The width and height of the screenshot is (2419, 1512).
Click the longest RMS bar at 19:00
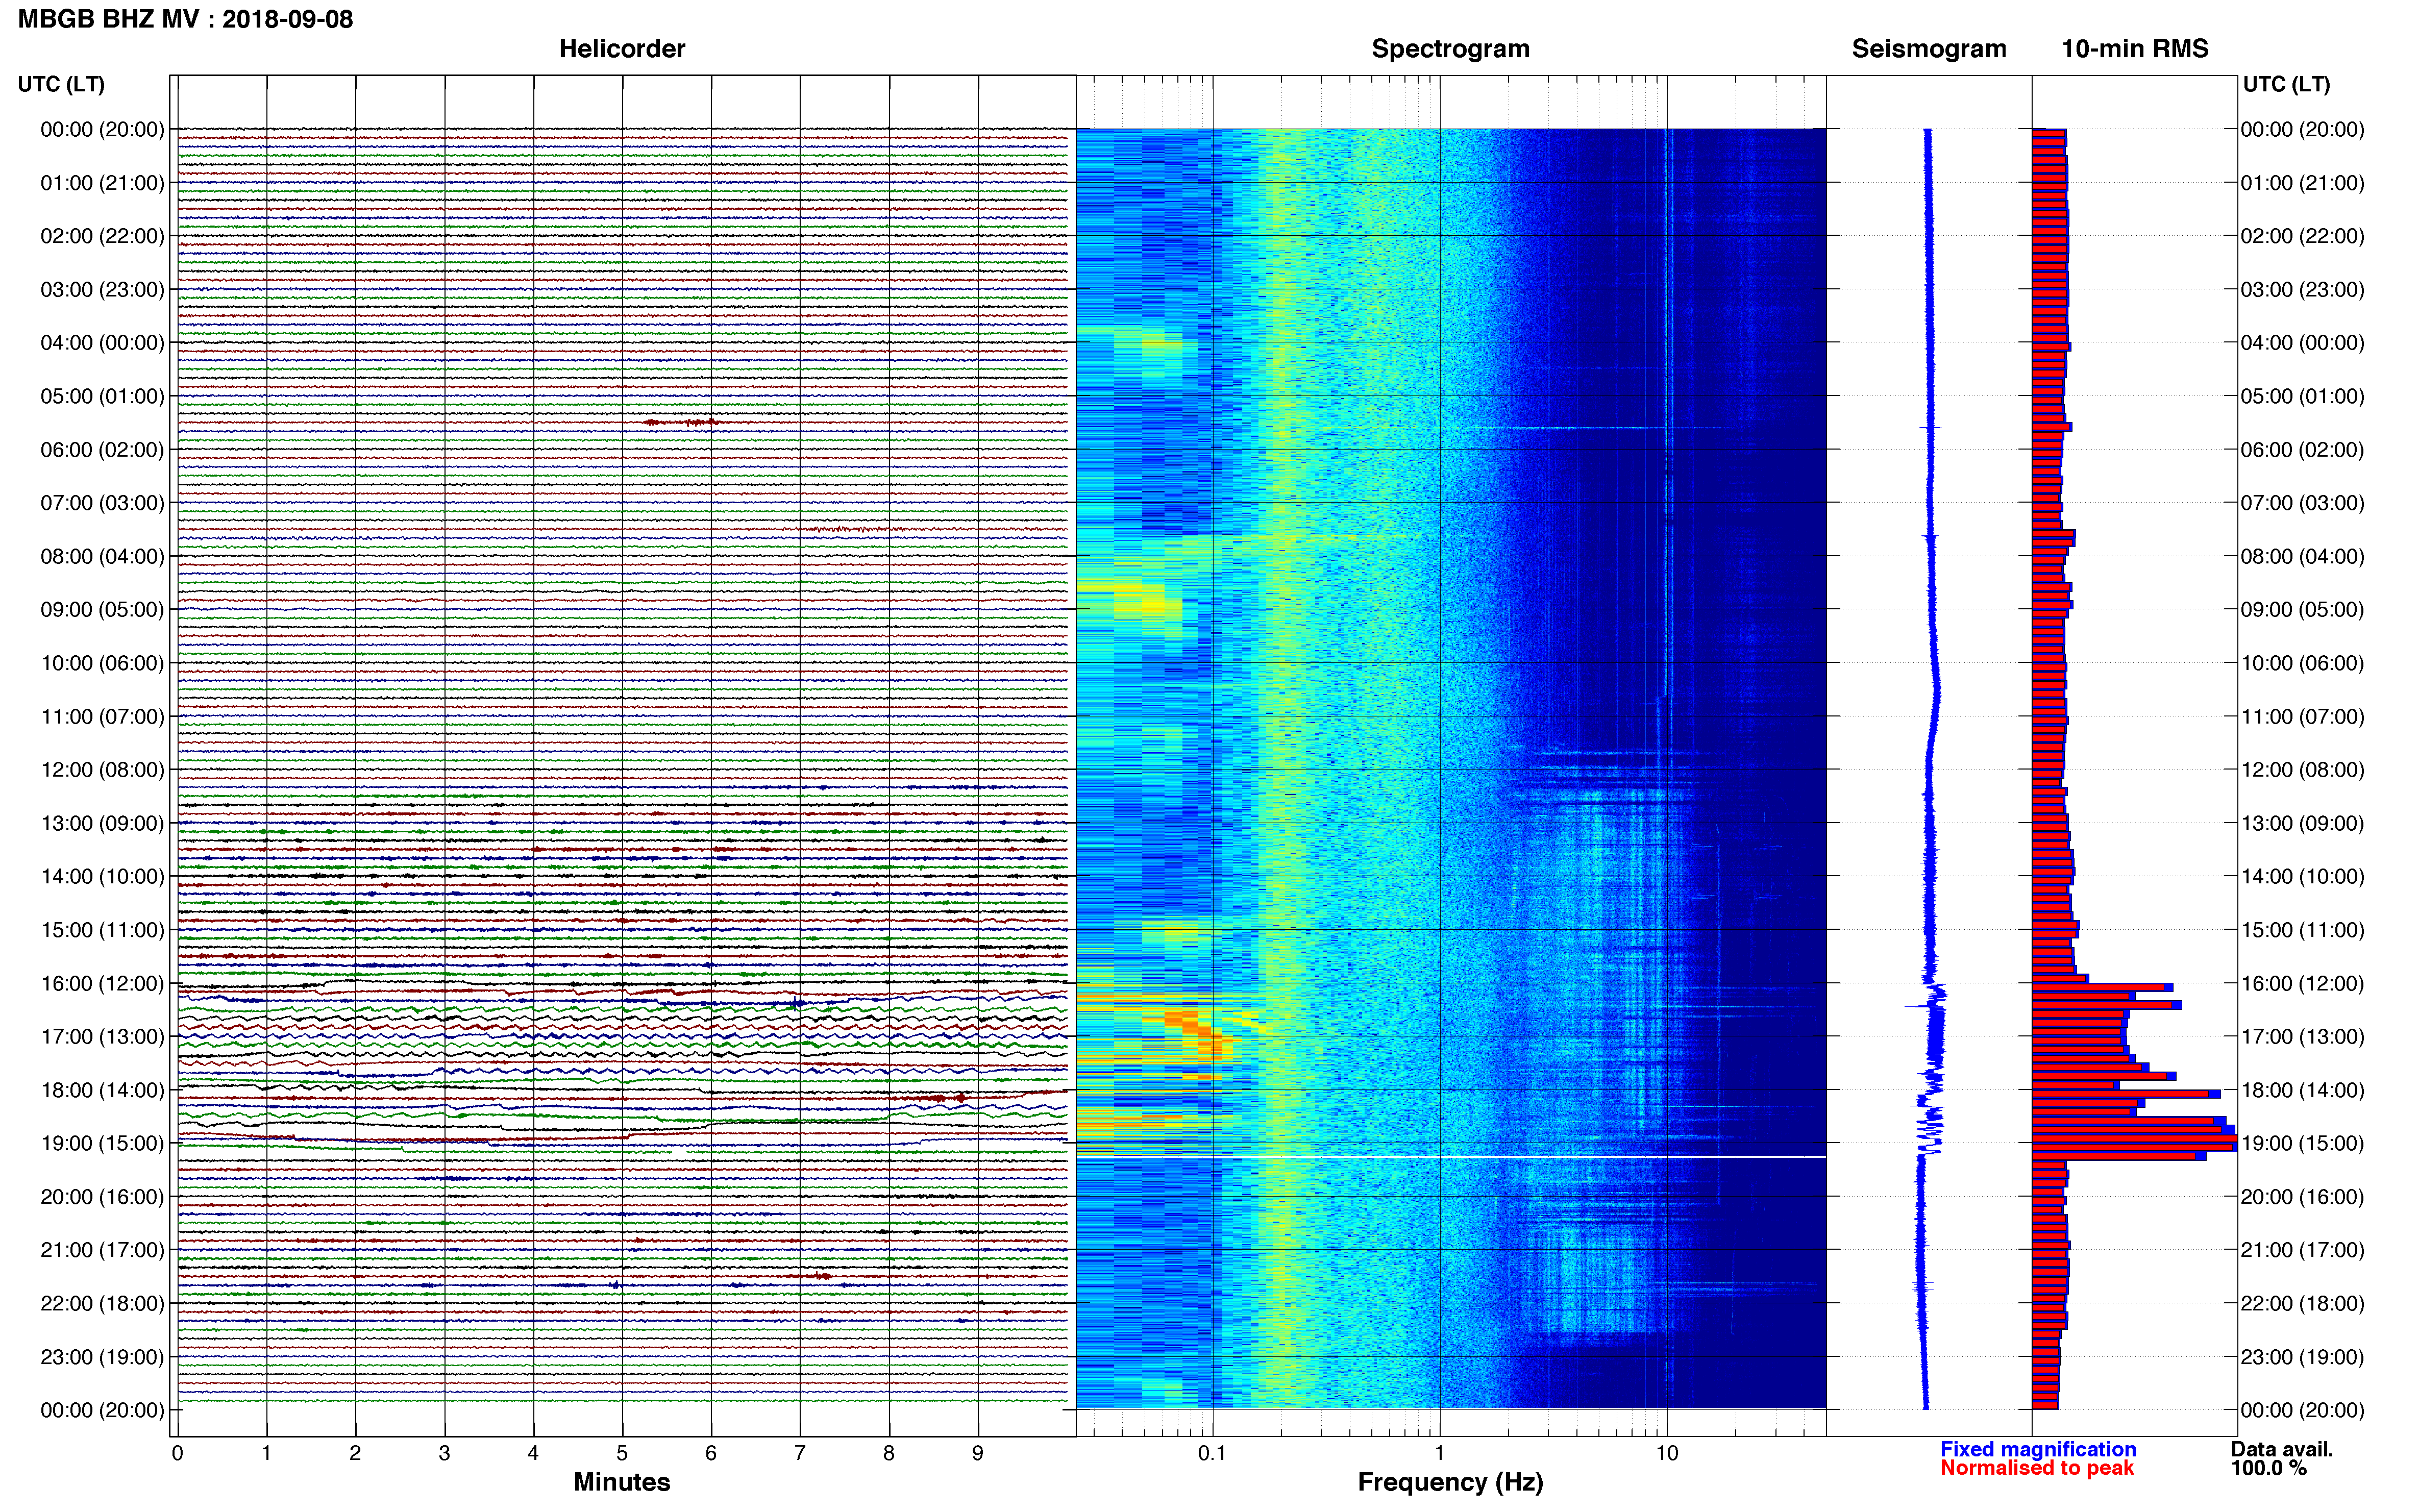click(2134, 1143)
